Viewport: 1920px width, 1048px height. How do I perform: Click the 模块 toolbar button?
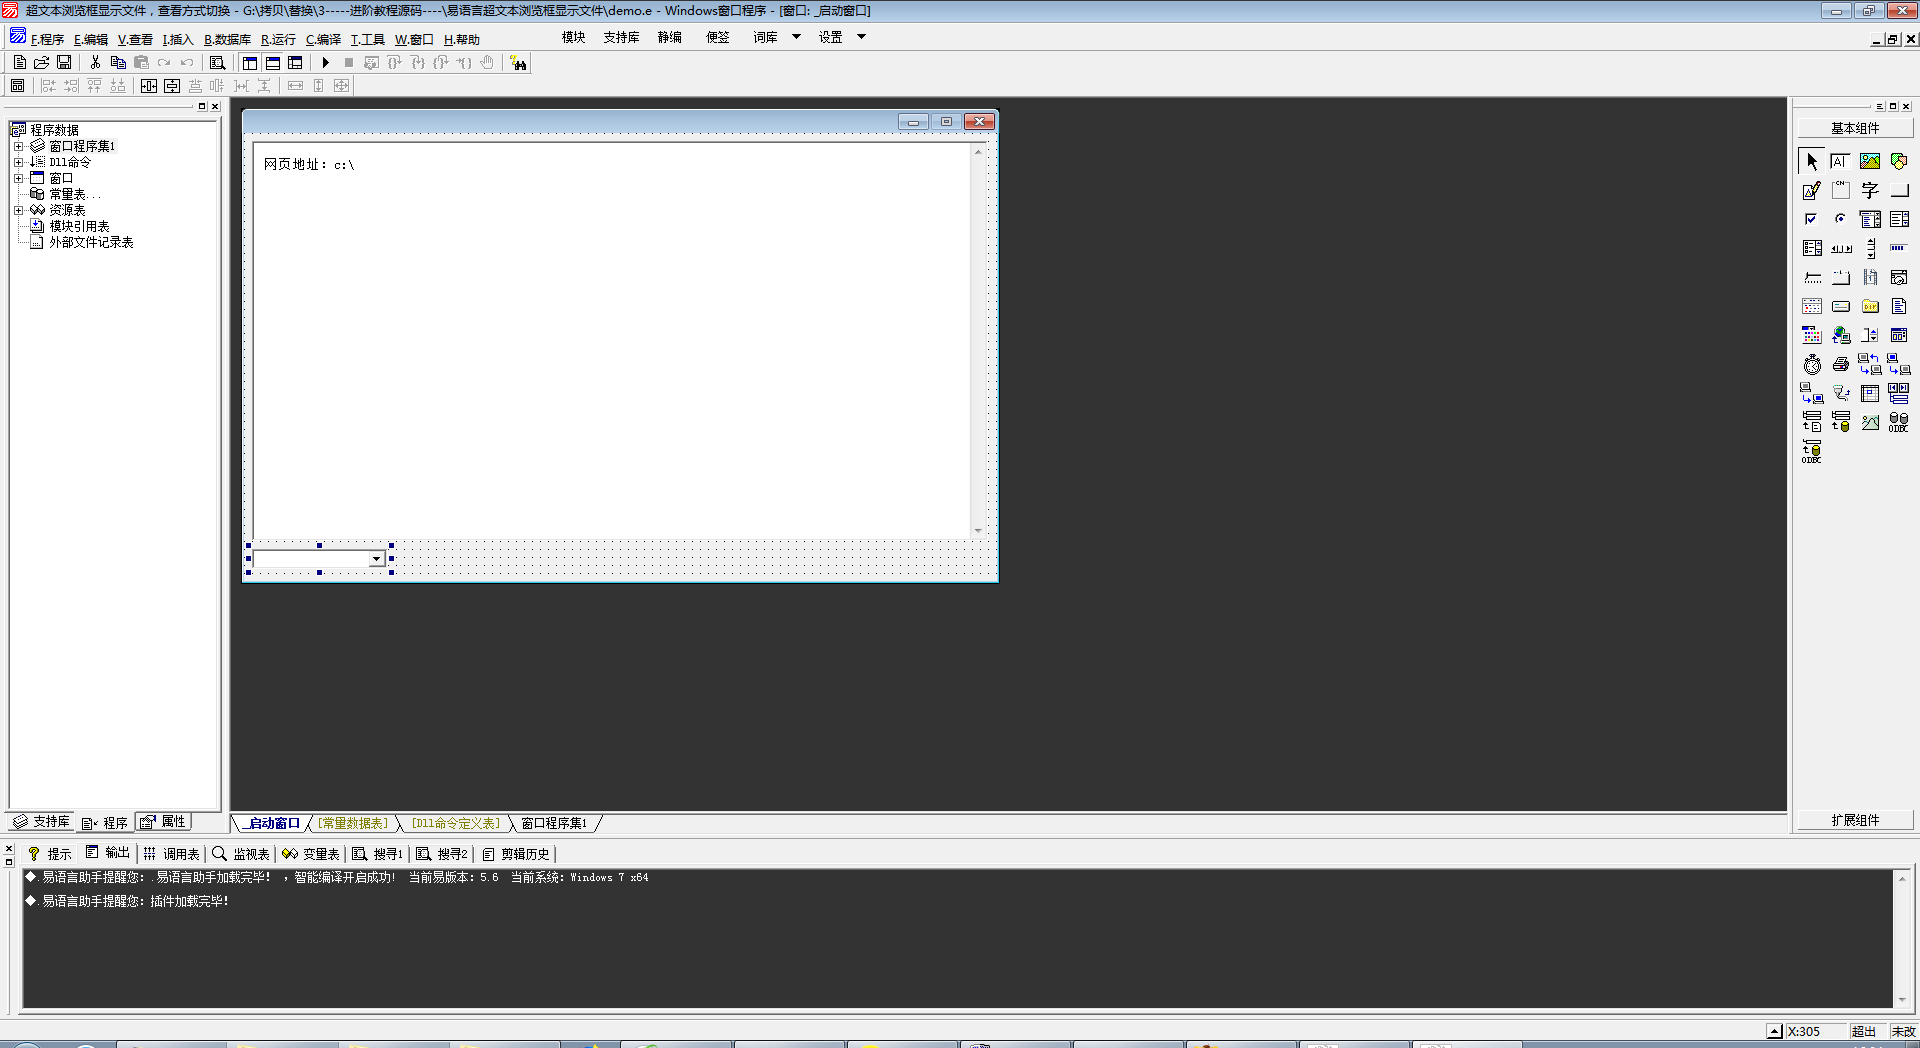(573, 37)
